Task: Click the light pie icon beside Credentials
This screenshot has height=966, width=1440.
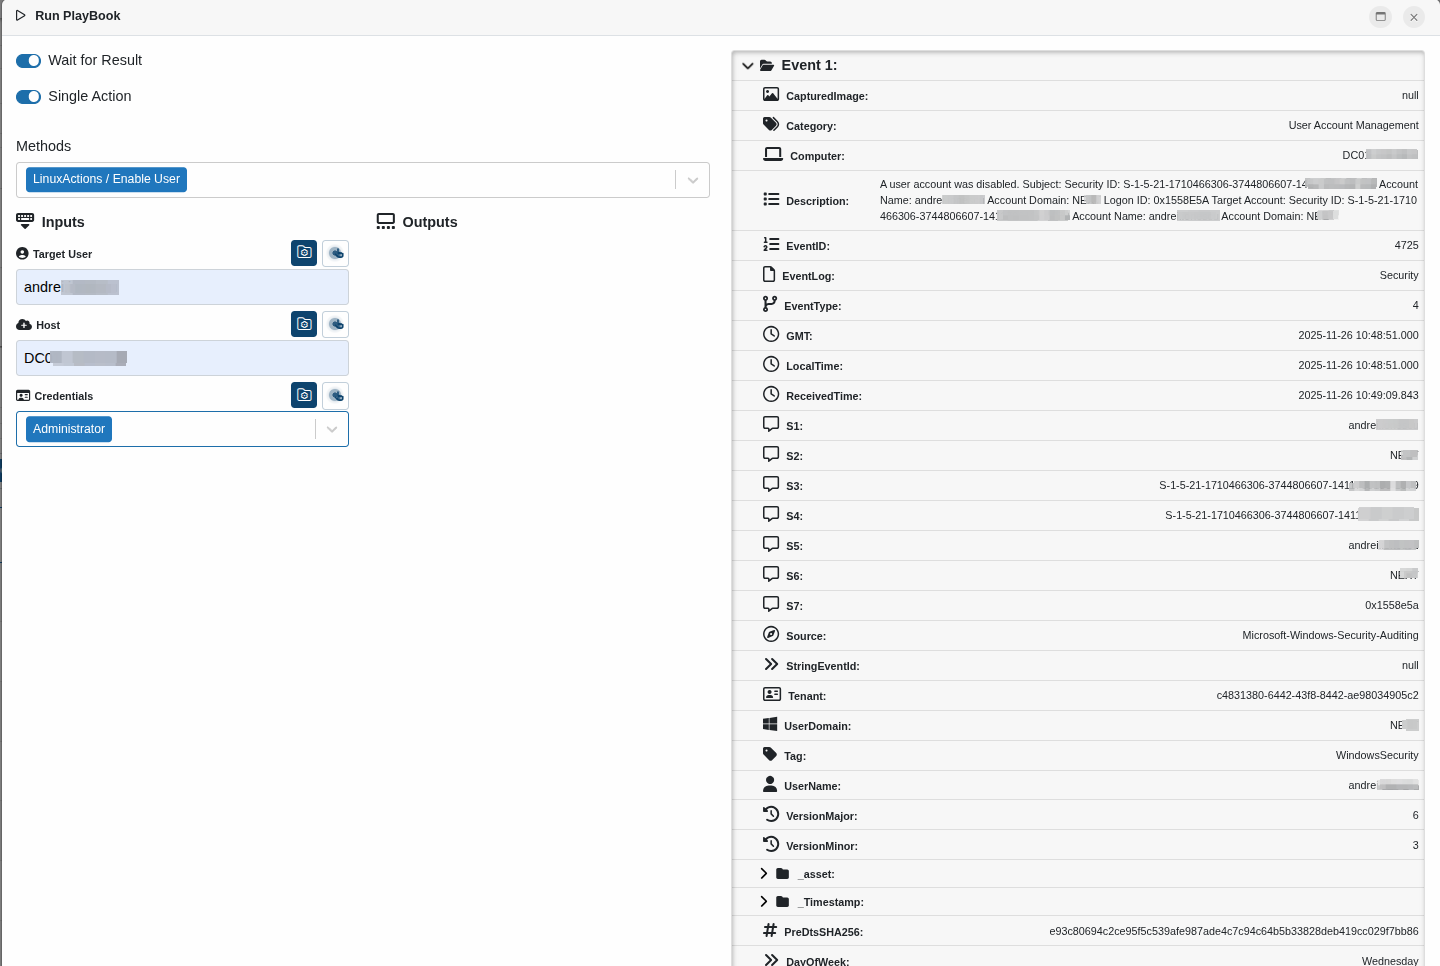Action: coord(336,395)
